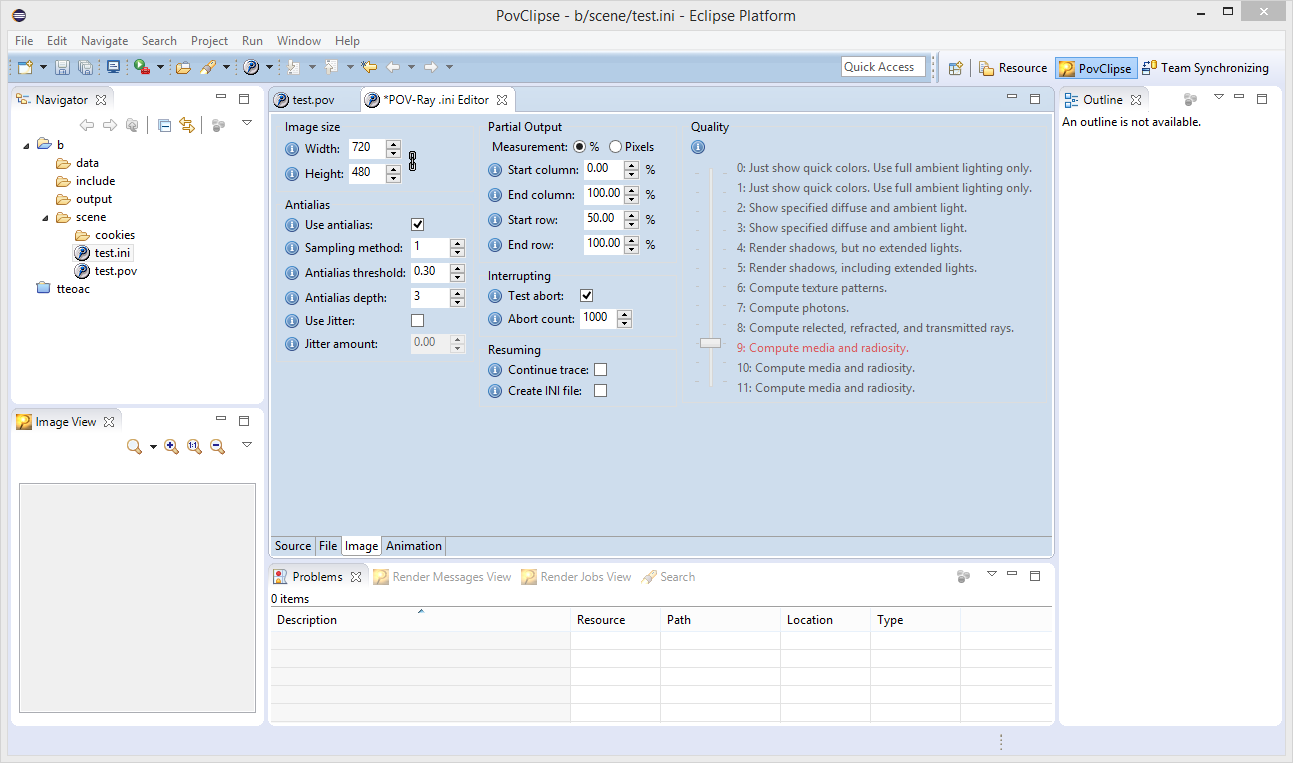Click the Save toolbar icon

point(62,67)
